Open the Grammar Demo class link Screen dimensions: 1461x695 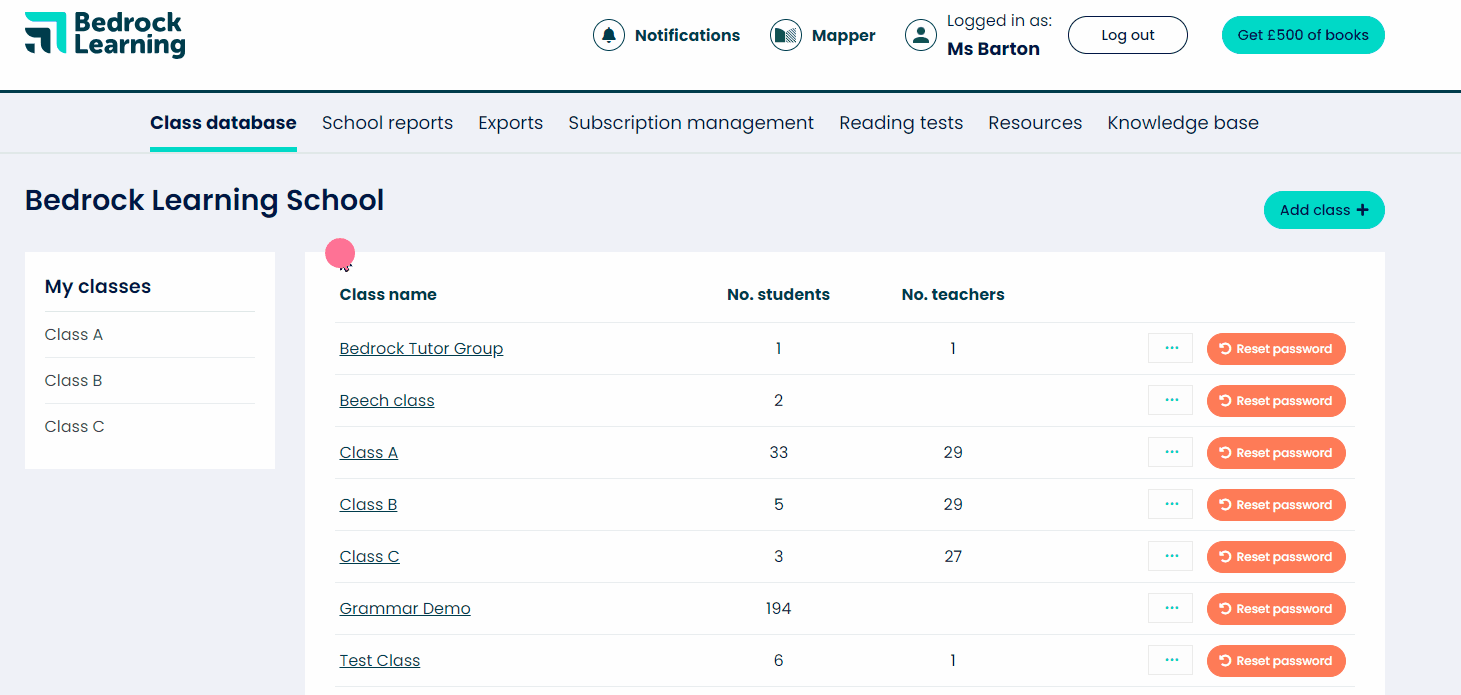[x=405, y=609]
